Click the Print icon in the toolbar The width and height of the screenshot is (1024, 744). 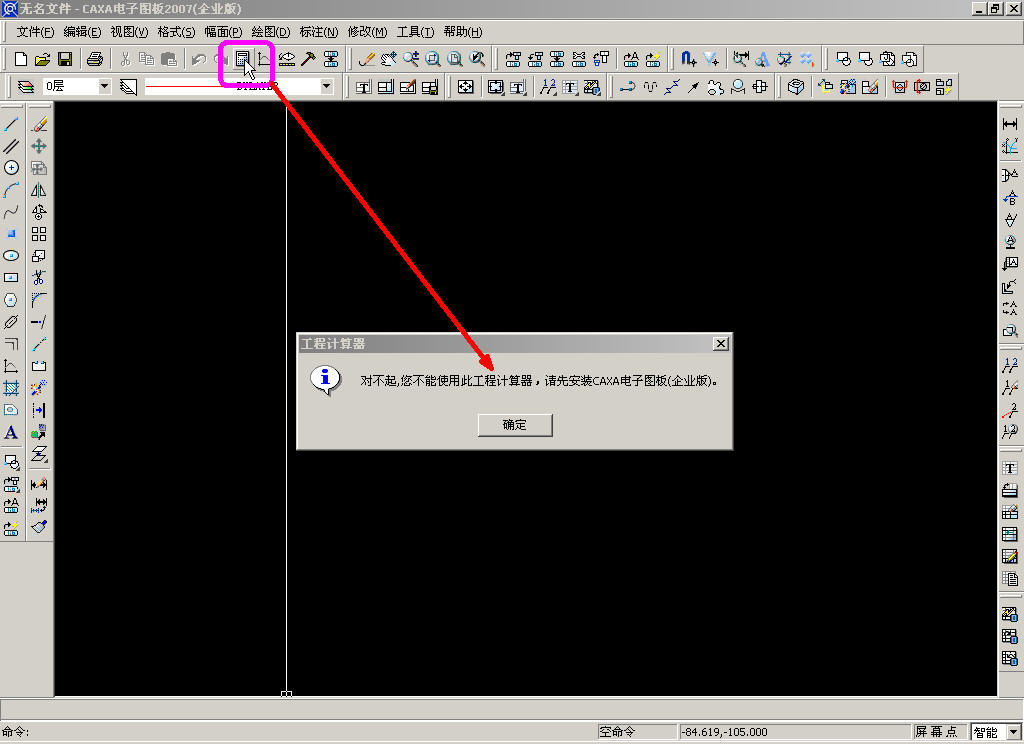click(95, 59)
